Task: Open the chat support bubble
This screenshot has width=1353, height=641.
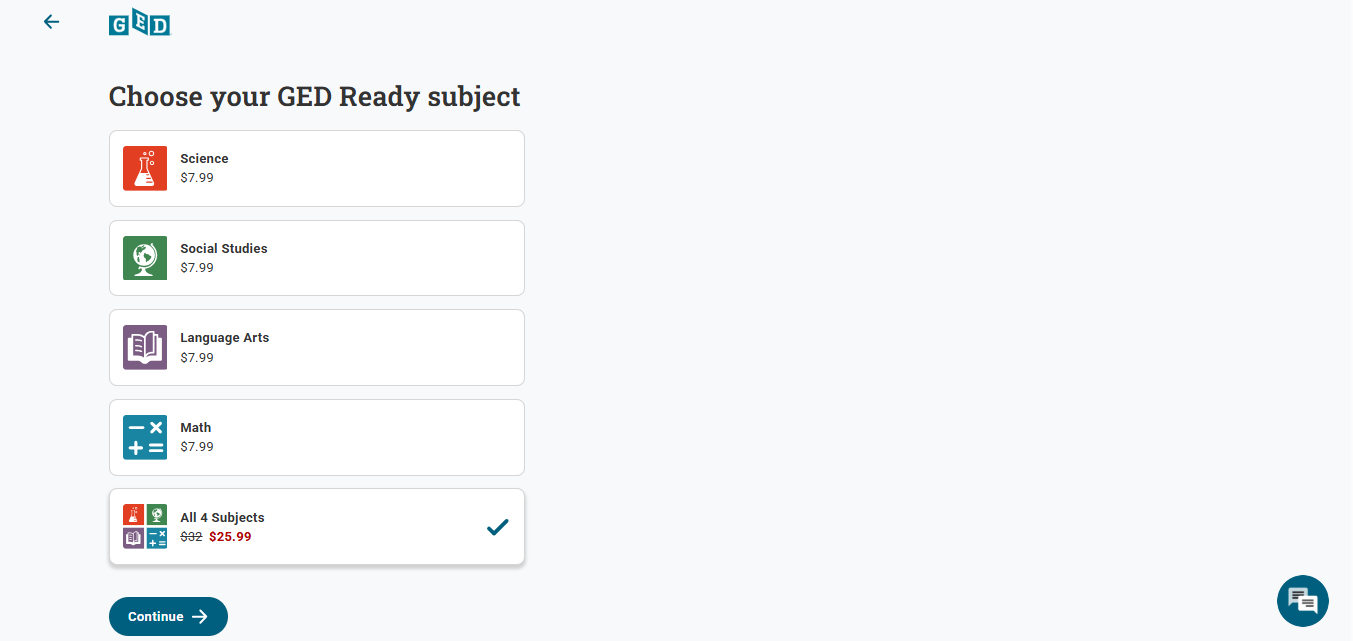Action: [1302, 601]
